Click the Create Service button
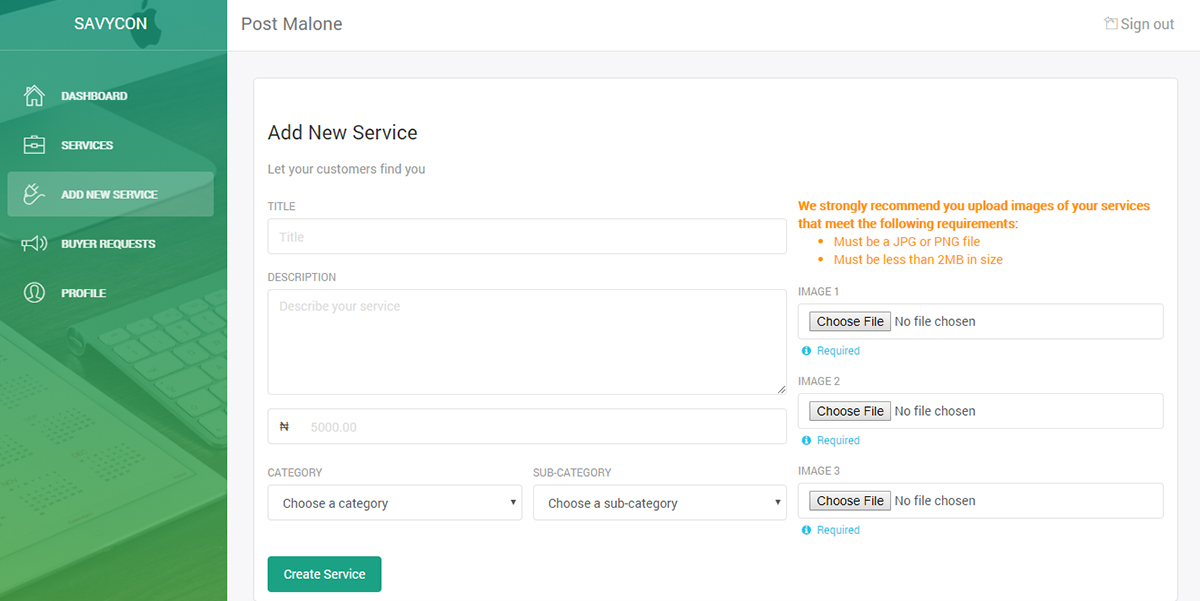 click(325, 574)
